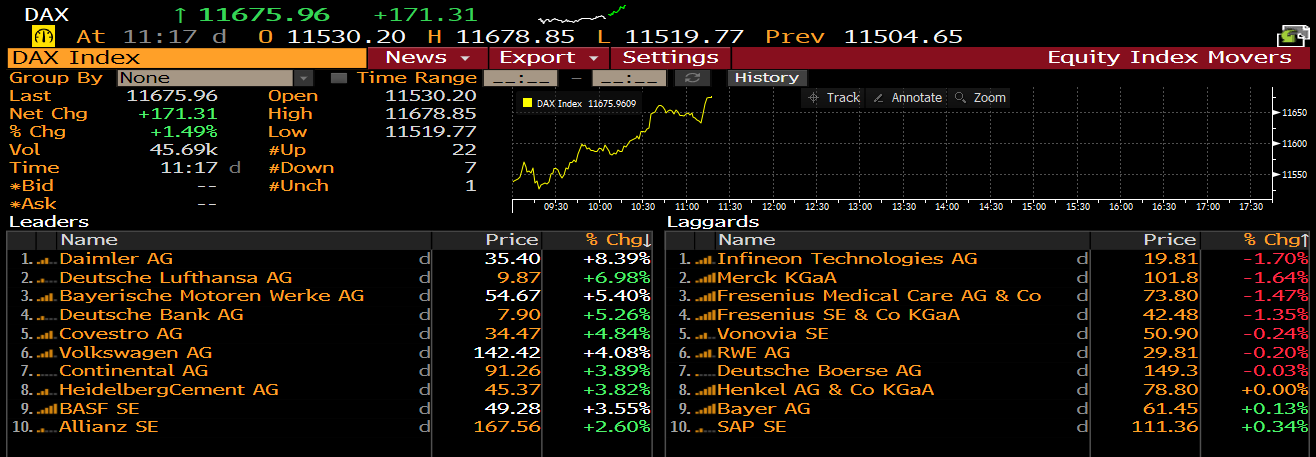Click the bar icon beside Vonovia SE
The height and width of the screenshot is (457, 1316).
tap(705, 334)
